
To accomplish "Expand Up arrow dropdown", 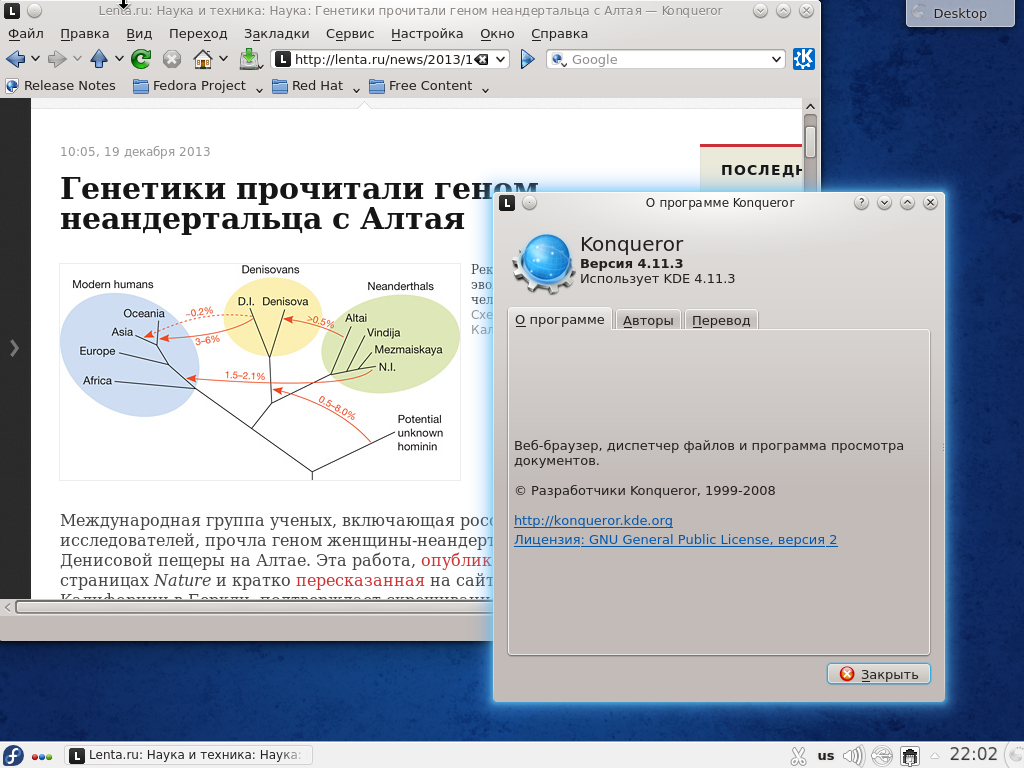I will tap(119, 59).
